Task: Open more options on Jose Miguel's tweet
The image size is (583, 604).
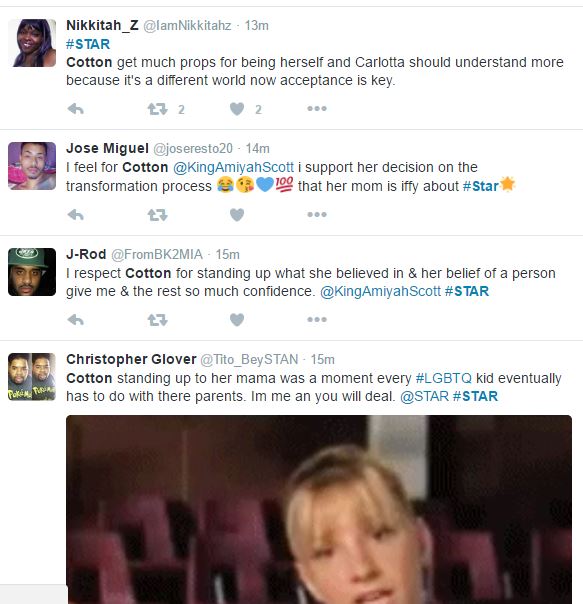Action: (317, 214)
